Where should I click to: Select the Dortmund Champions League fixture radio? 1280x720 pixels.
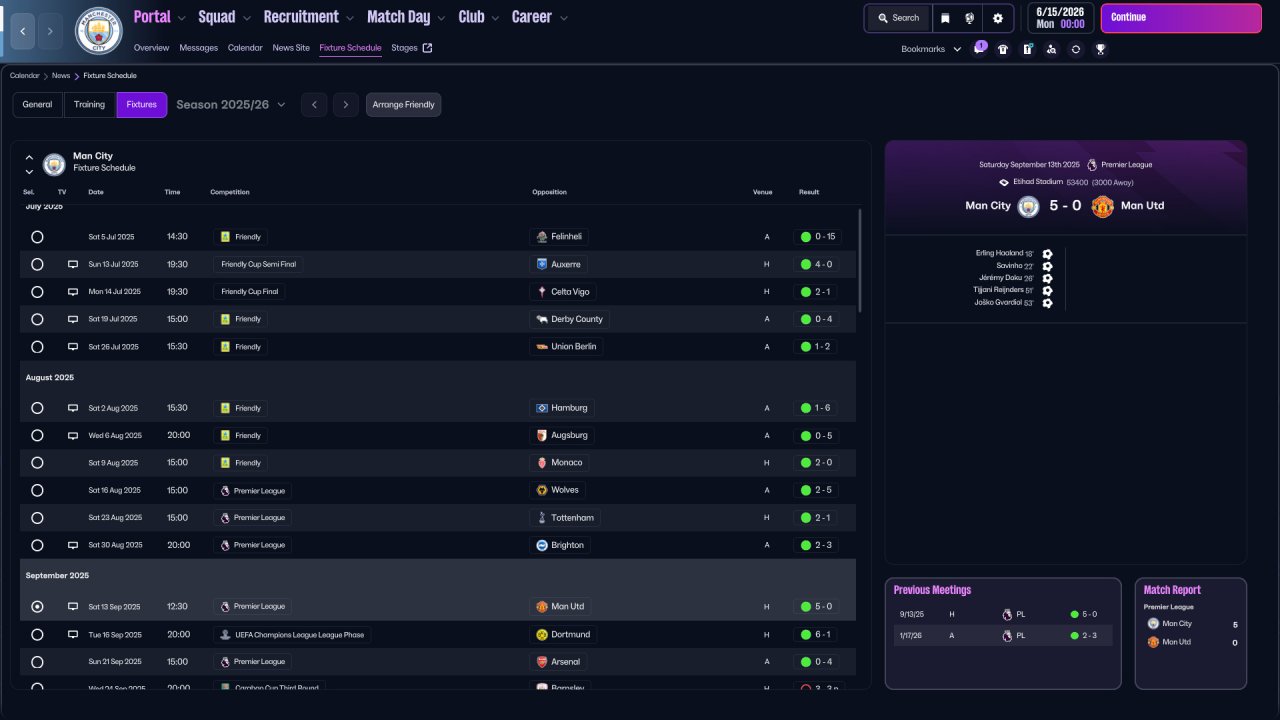point(37,634)
